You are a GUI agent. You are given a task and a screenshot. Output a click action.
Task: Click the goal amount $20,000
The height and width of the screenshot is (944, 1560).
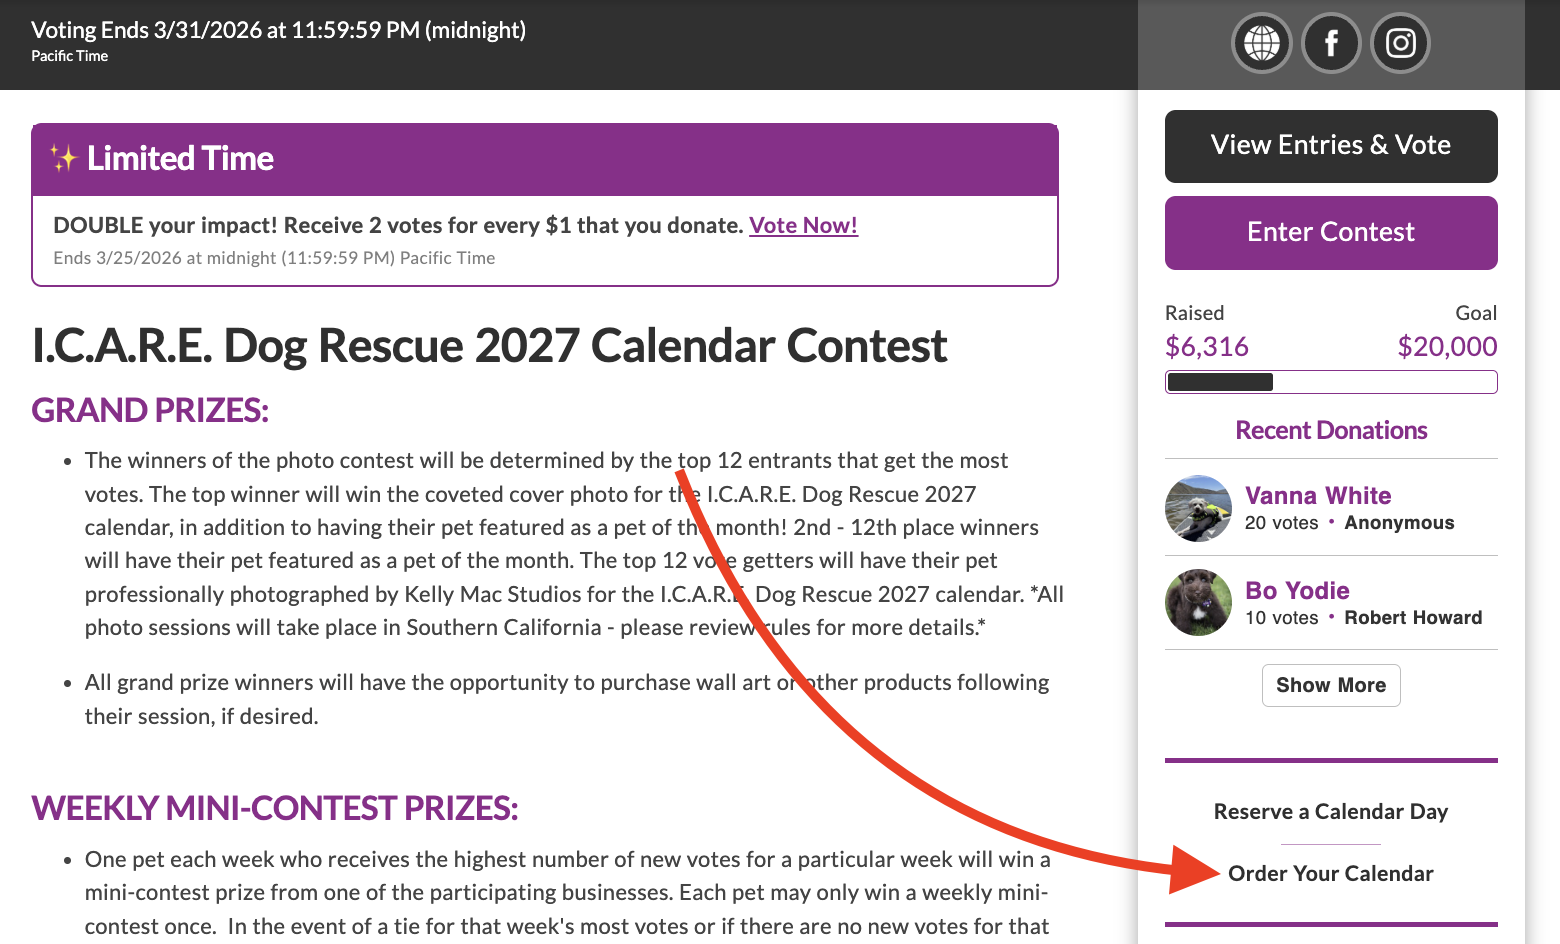(x=1447, y=347)
